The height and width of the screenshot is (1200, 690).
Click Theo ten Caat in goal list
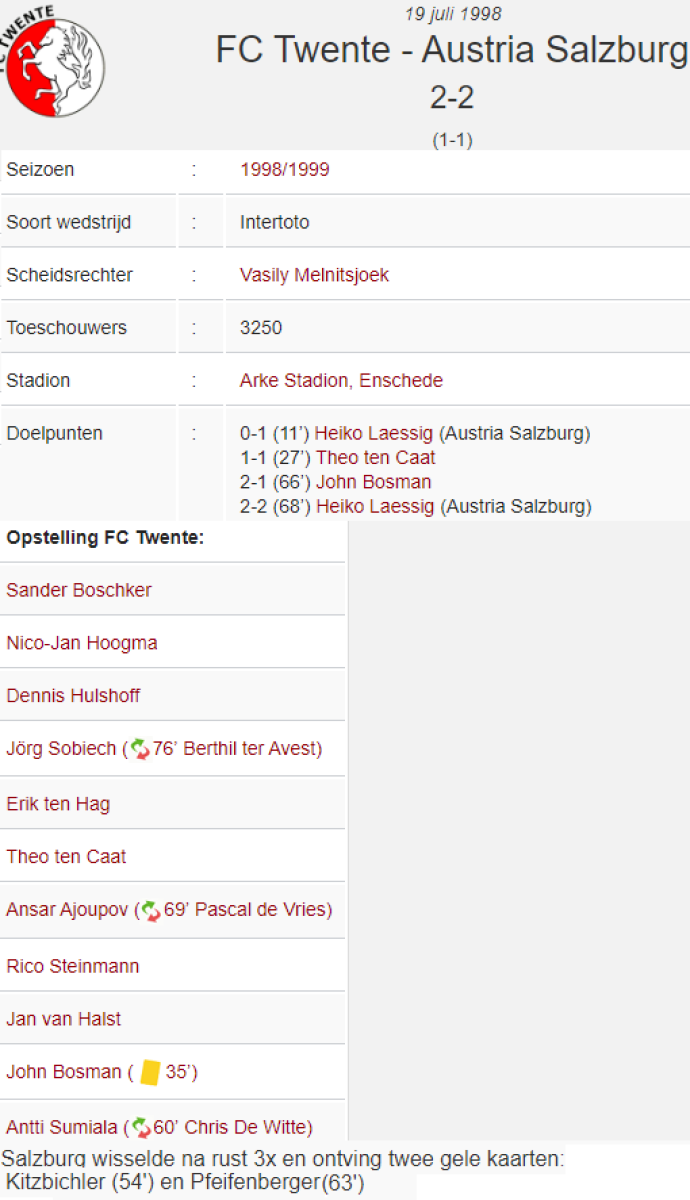[376, 458]
